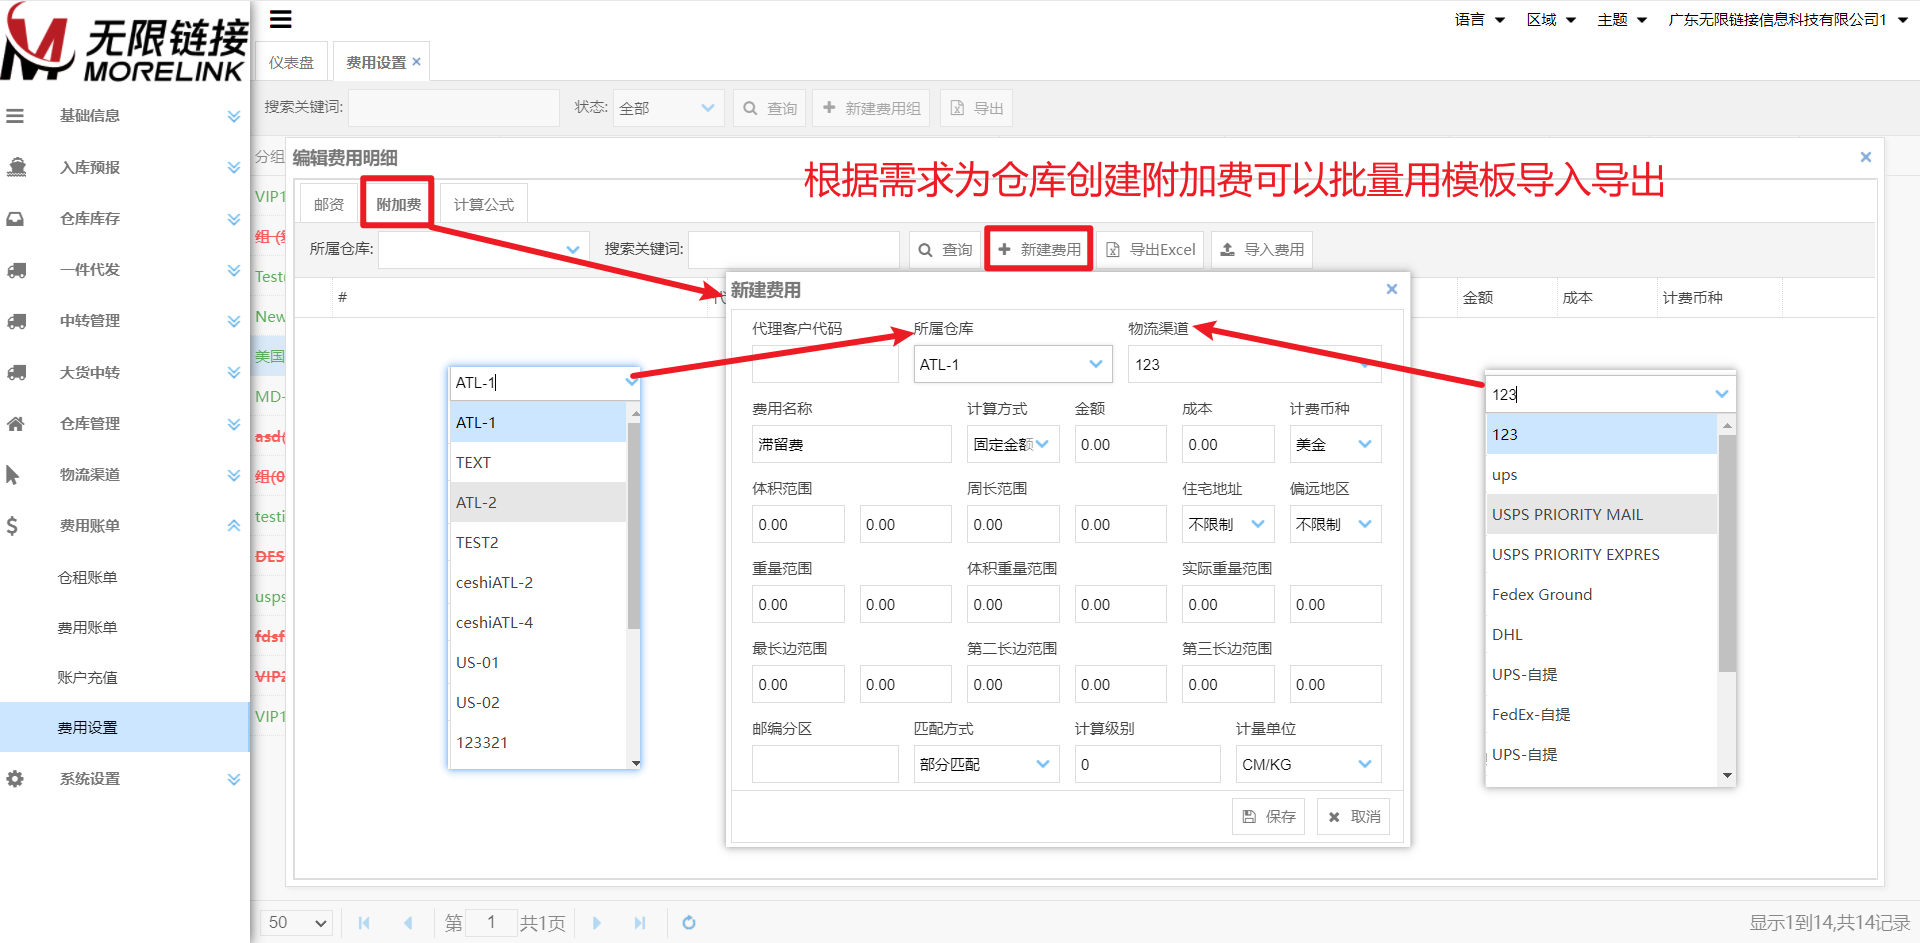The height and width of the screenshot is (943, 1920).
Task: Click the 代理客户代码 input field
Action: pyautogui.click(x=825, y=365)
